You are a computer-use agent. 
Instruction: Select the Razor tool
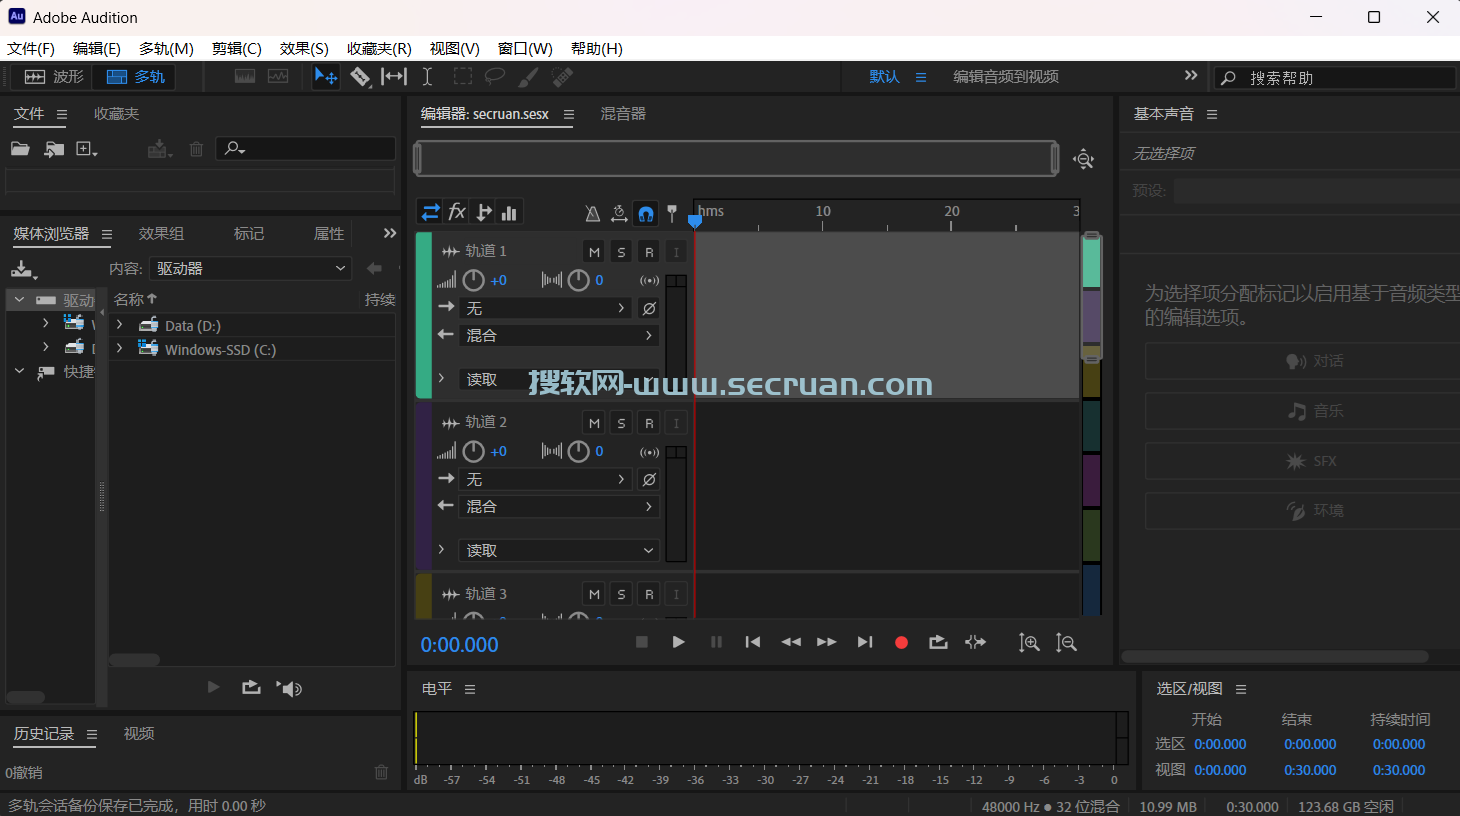coord(360,77)
